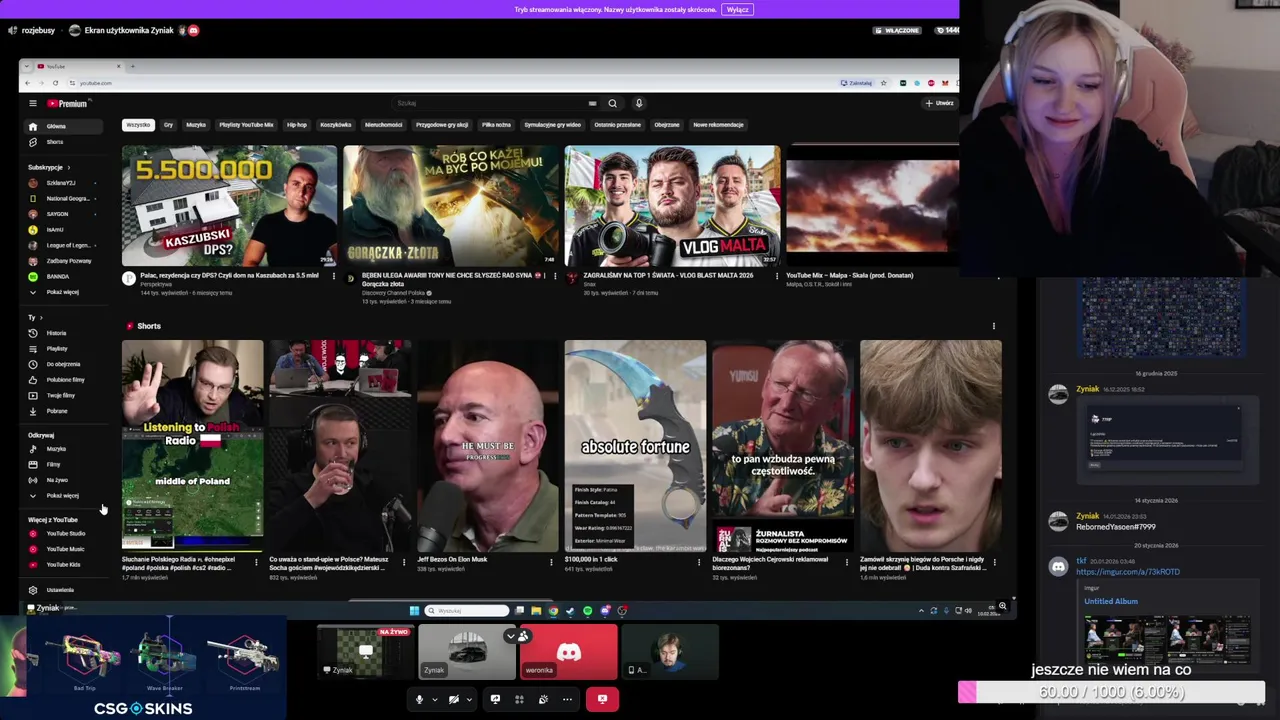This screenshot has width=1280, height=720.
Task: Open Twoje filmy in the sidebar
Action: pyautogui.click(x=64, y=395)
